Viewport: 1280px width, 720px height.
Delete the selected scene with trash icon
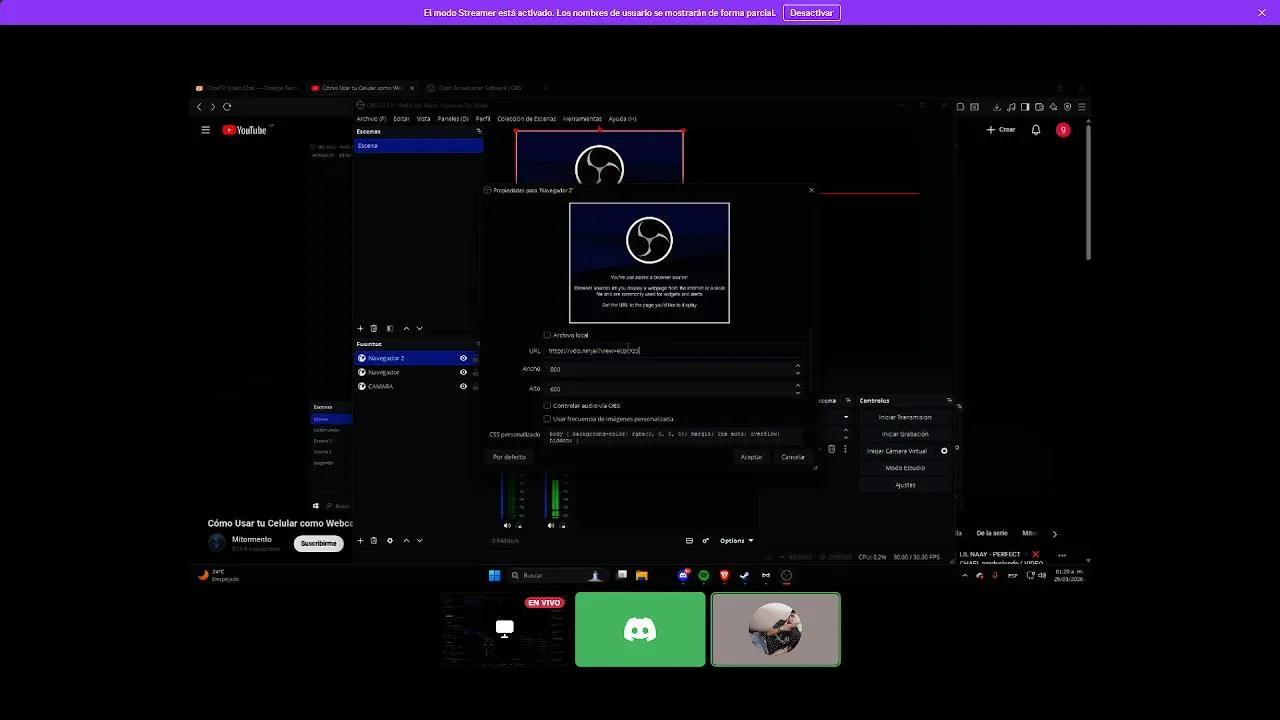(374, 328)
